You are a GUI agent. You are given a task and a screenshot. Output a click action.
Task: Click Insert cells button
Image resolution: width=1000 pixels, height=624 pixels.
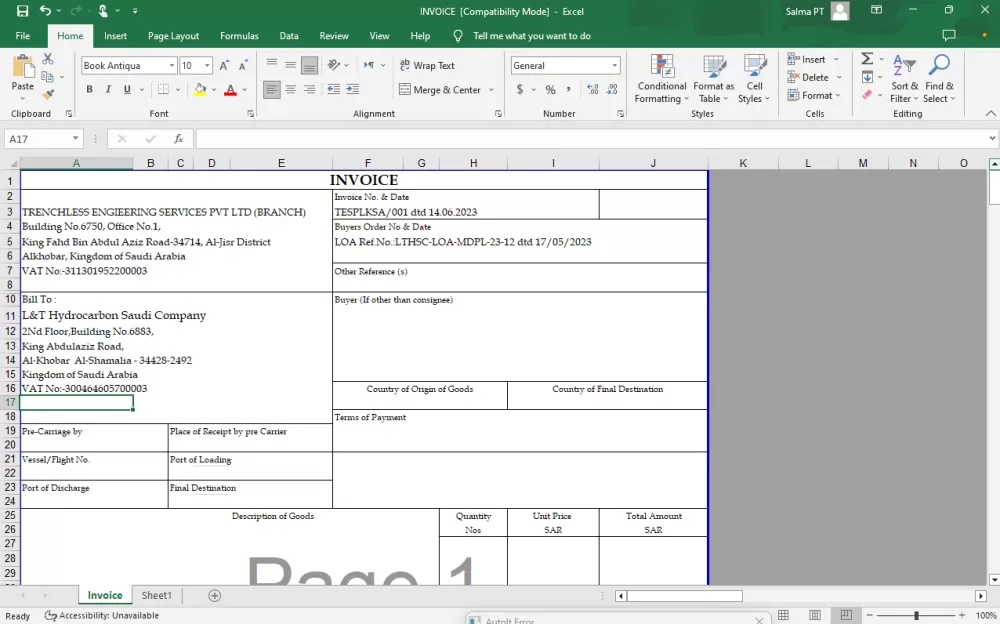807,59
